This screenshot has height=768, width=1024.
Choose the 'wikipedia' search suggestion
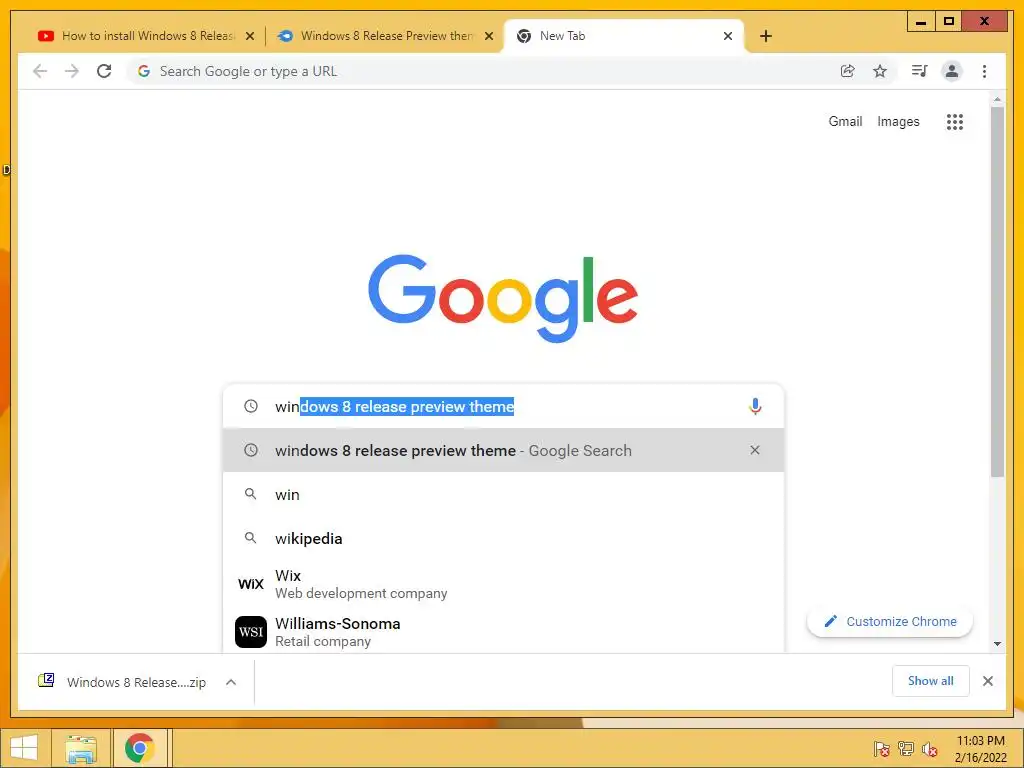pyautogui.click(x=503, y=538)
